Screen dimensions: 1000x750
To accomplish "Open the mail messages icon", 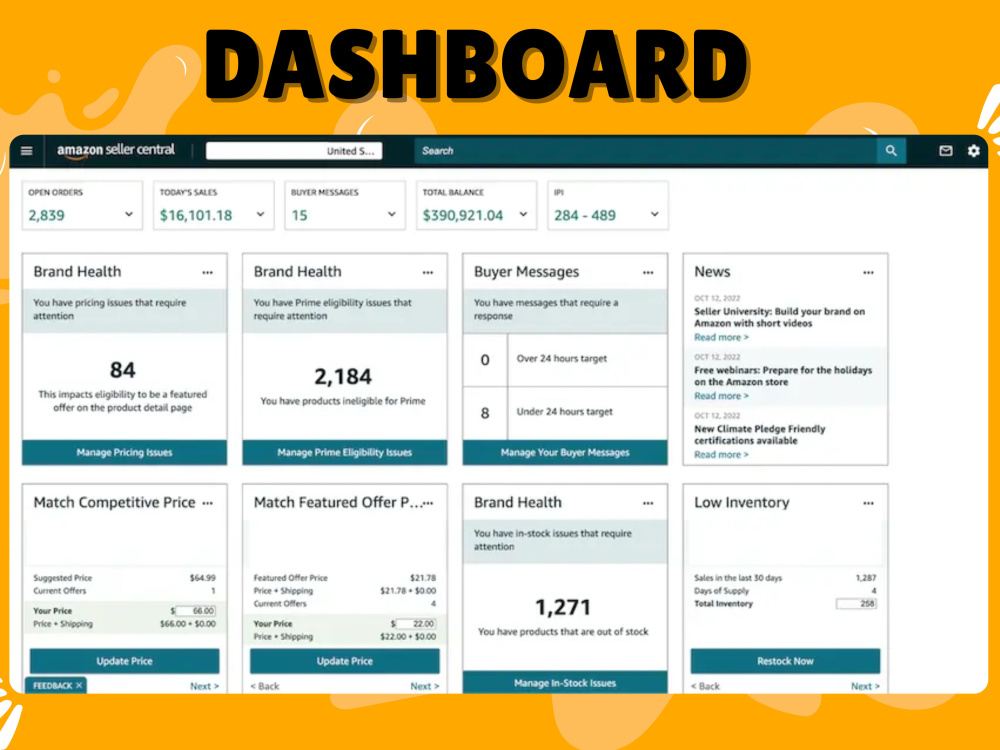I will click(946, 151).
